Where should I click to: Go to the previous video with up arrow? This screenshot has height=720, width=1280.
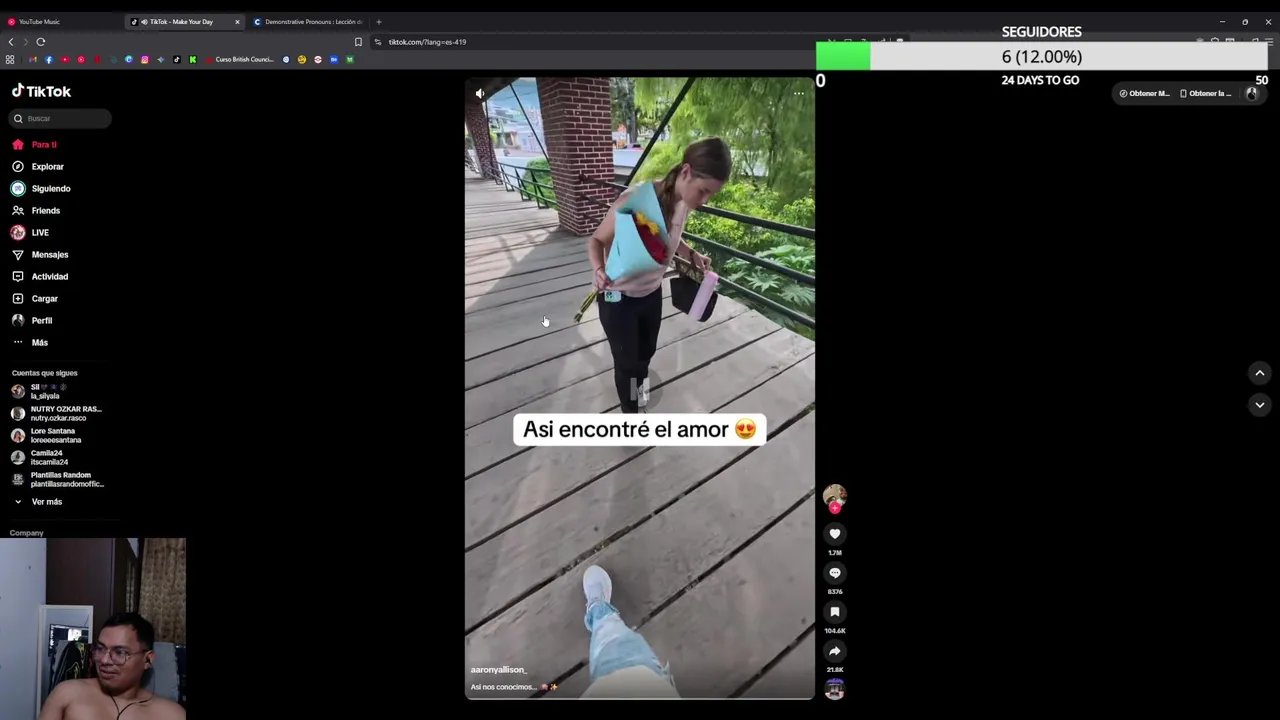point(1260,373)
